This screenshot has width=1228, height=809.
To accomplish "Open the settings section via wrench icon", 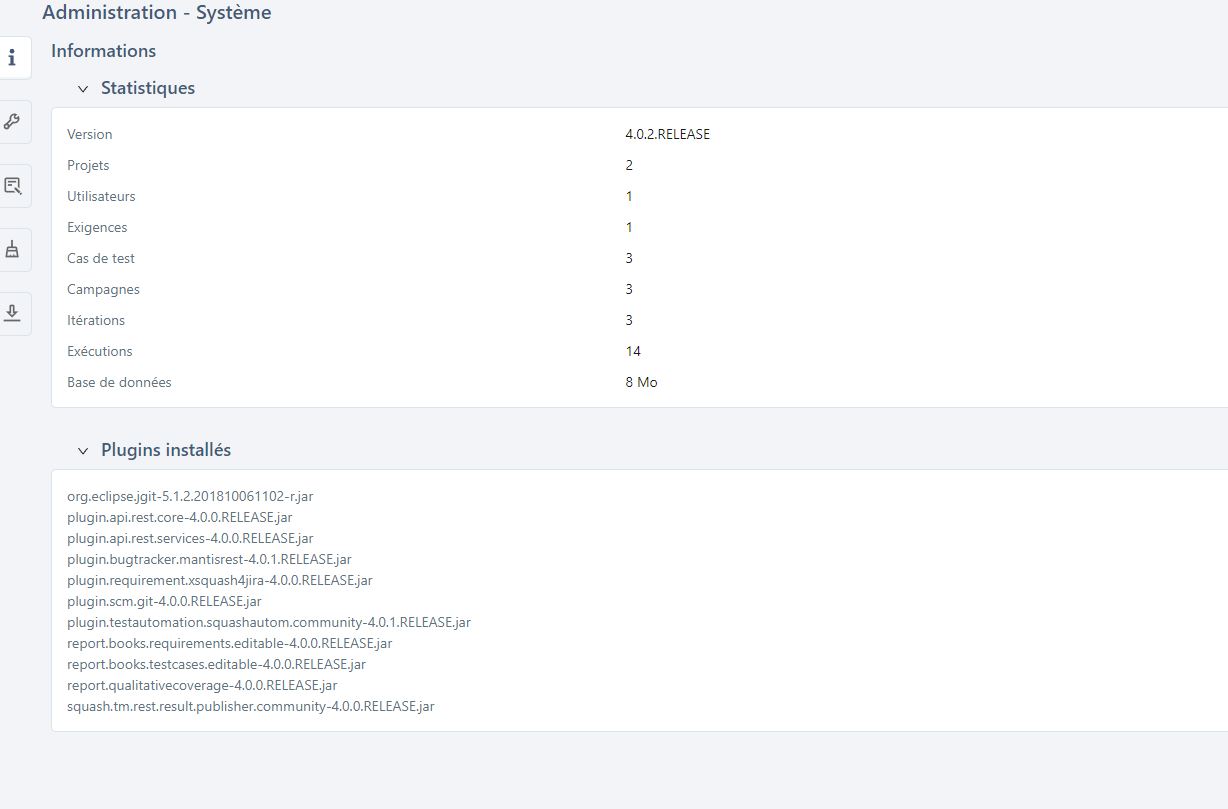I will coord(12,122).
